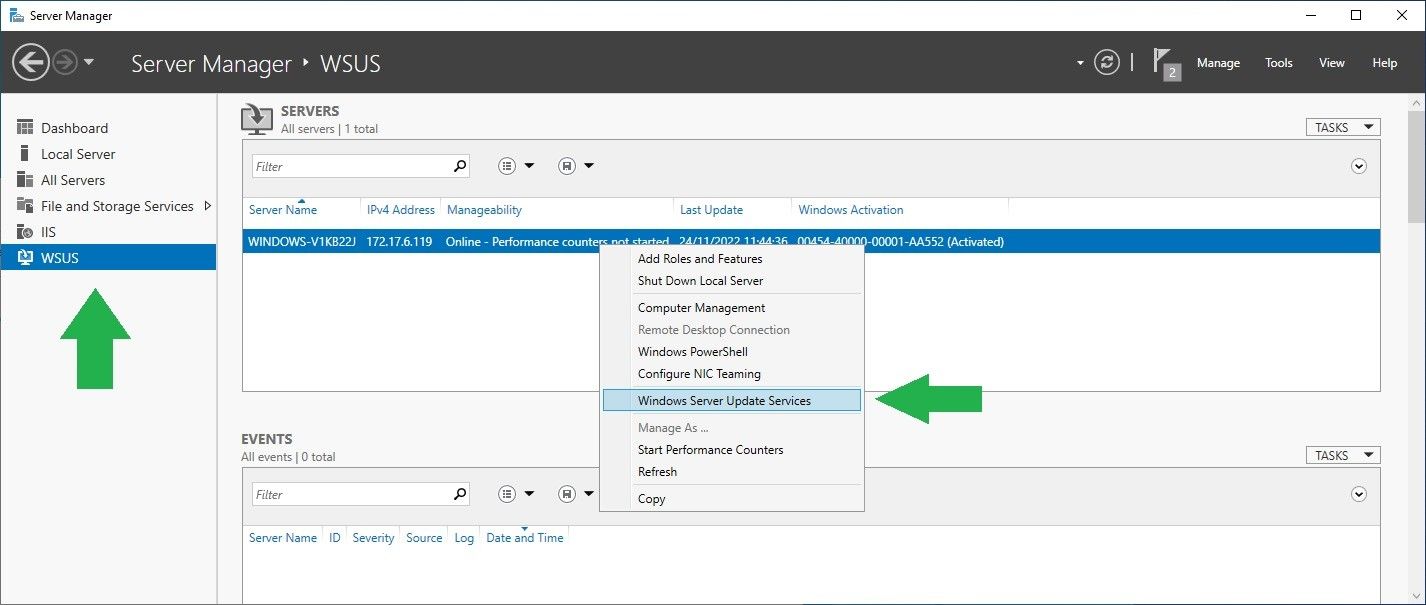Select the WINDOWS-V1KB22J server row
This screenshot has width=1426, height=605.
(x=811, y=241)
